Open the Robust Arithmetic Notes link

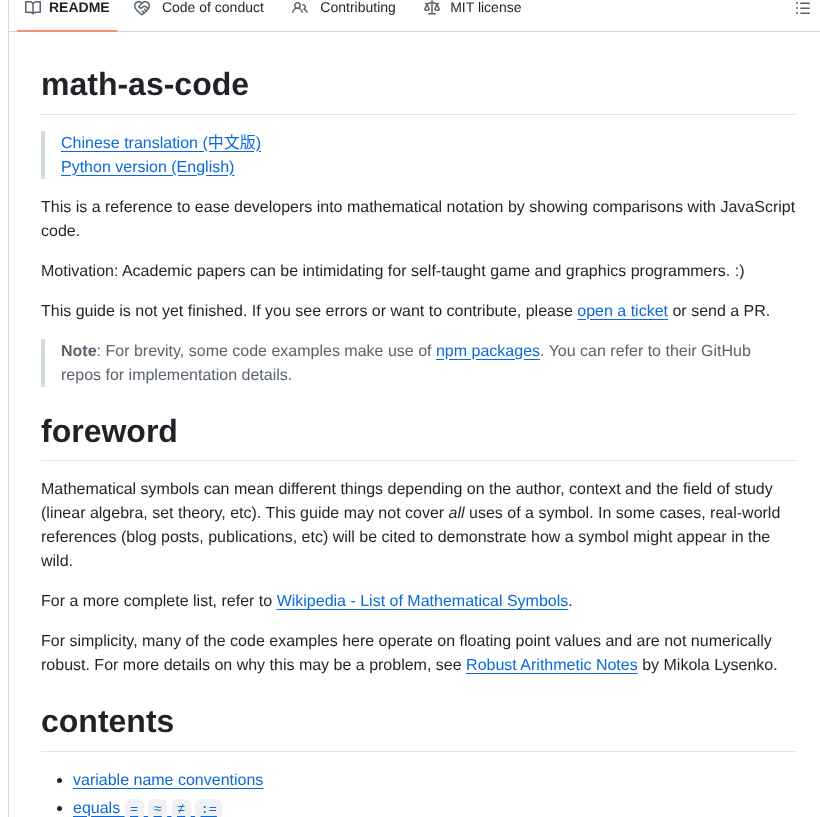pos(551,665)
